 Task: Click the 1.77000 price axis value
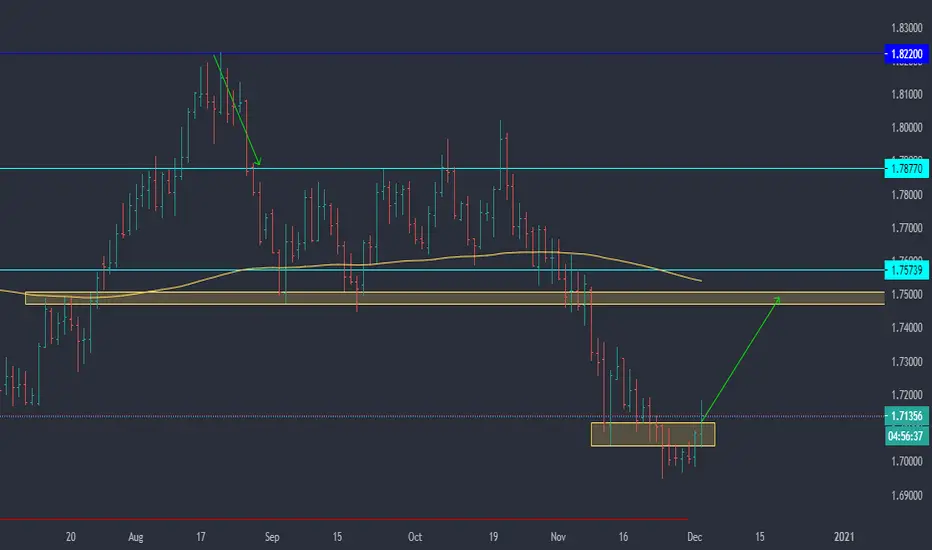906,228
